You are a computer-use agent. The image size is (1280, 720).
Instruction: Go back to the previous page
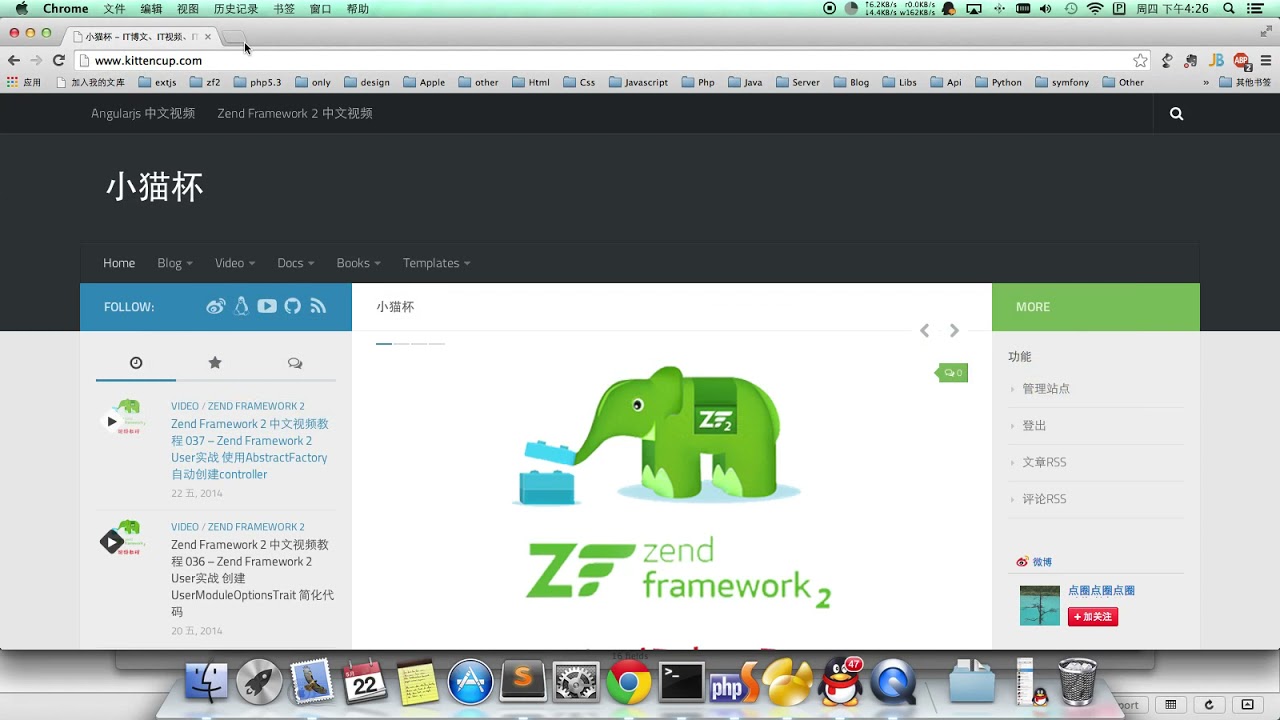tap(14, 60)
